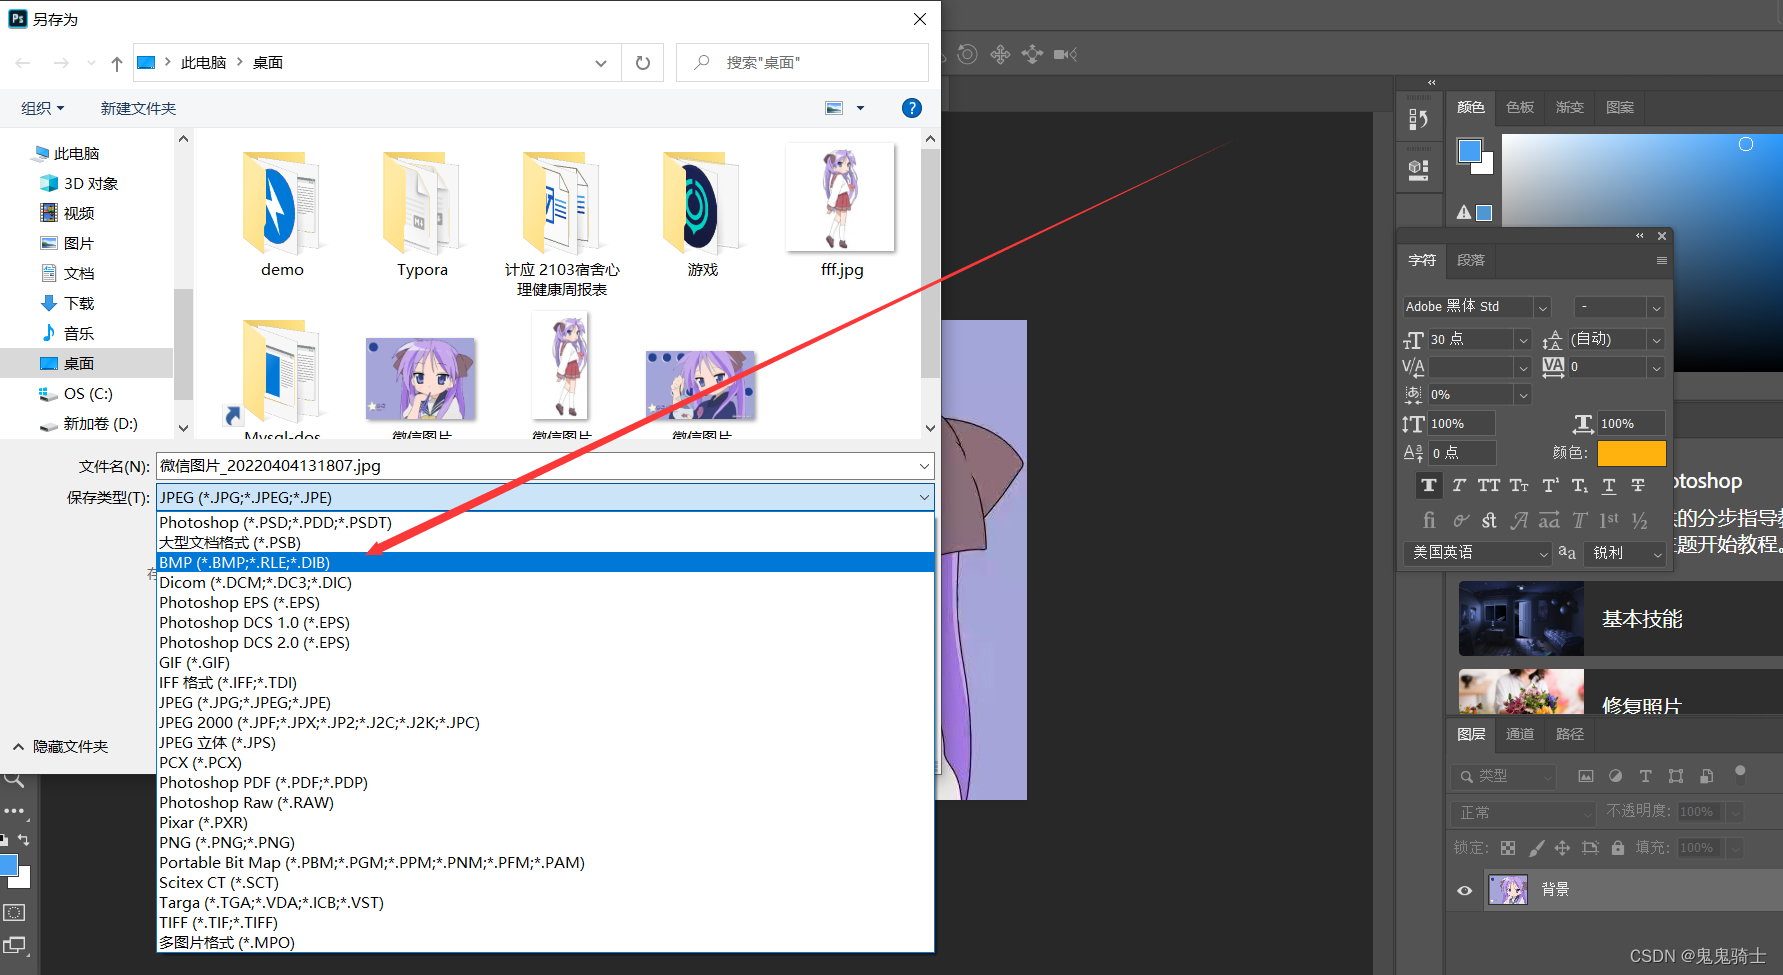Click lock position icon in Layers panel
The image size is (1783, 975).
(1562, 848)
